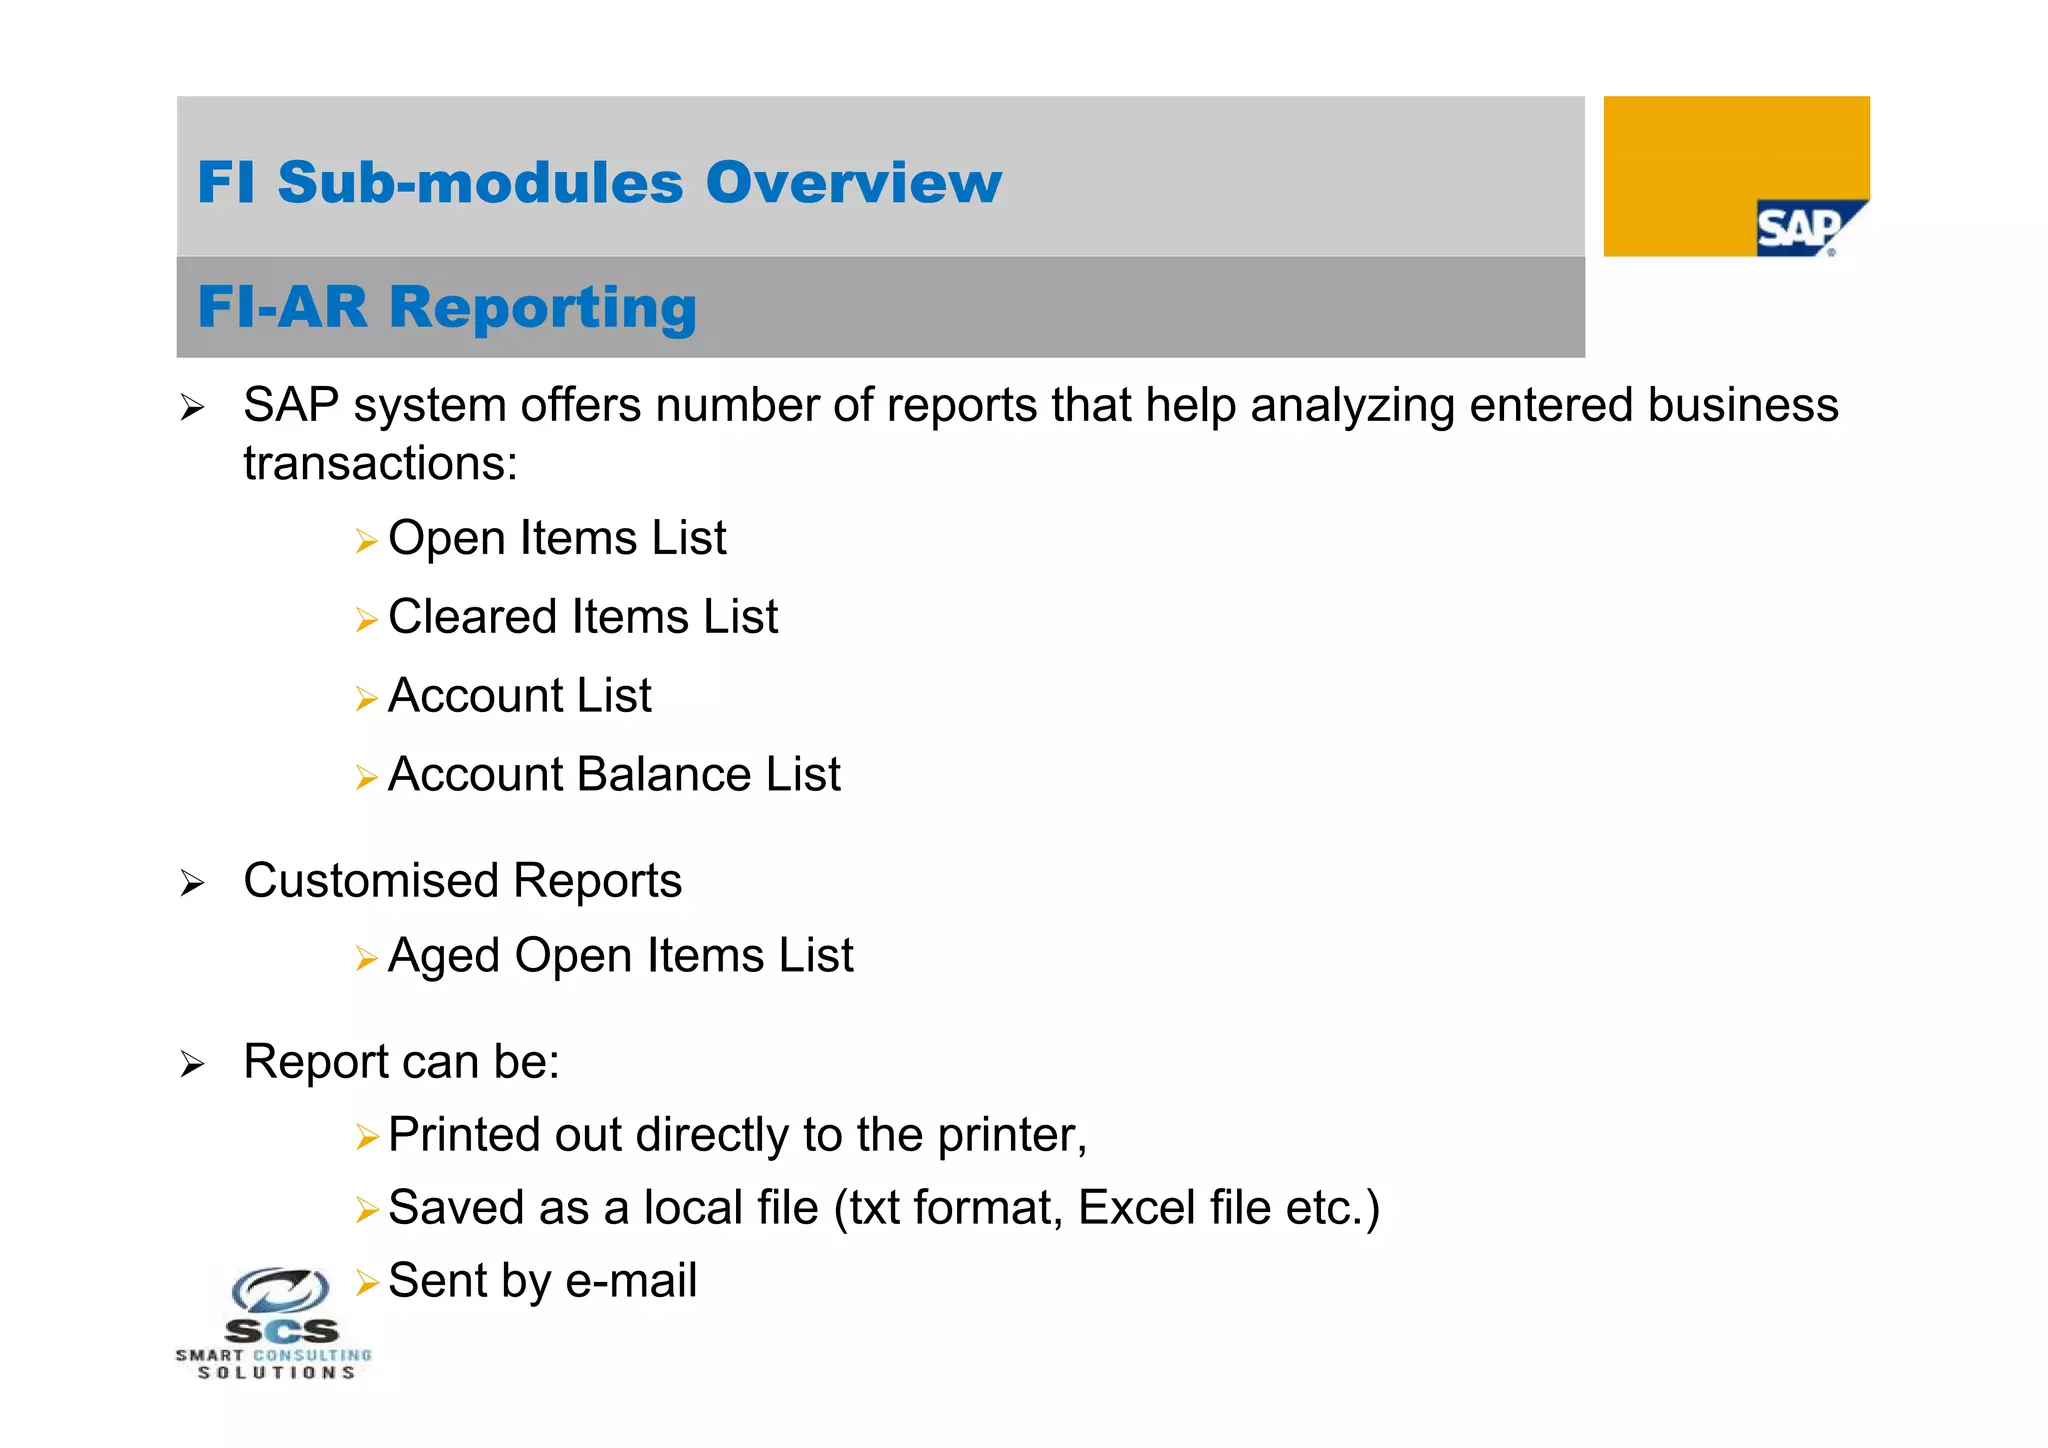This screenshot has width=2048, height=1448.
Task: Click the SAP logo
Action: coord(1736,176)
